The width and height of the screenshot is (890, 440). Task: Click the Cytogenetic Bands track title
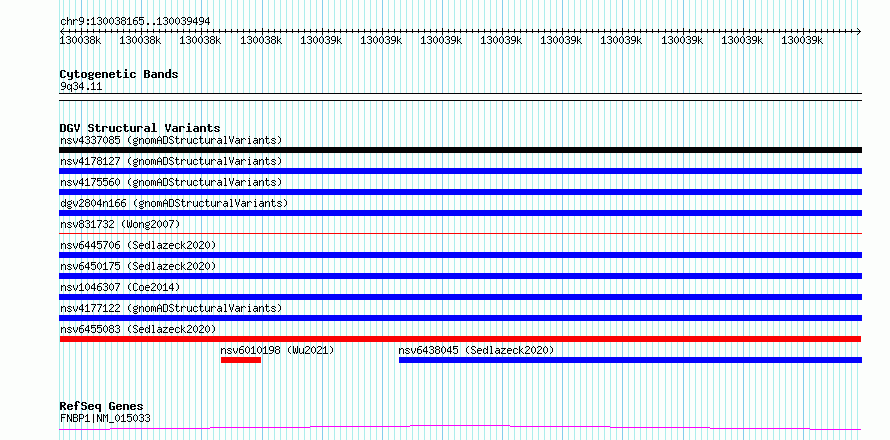[119, 74]
